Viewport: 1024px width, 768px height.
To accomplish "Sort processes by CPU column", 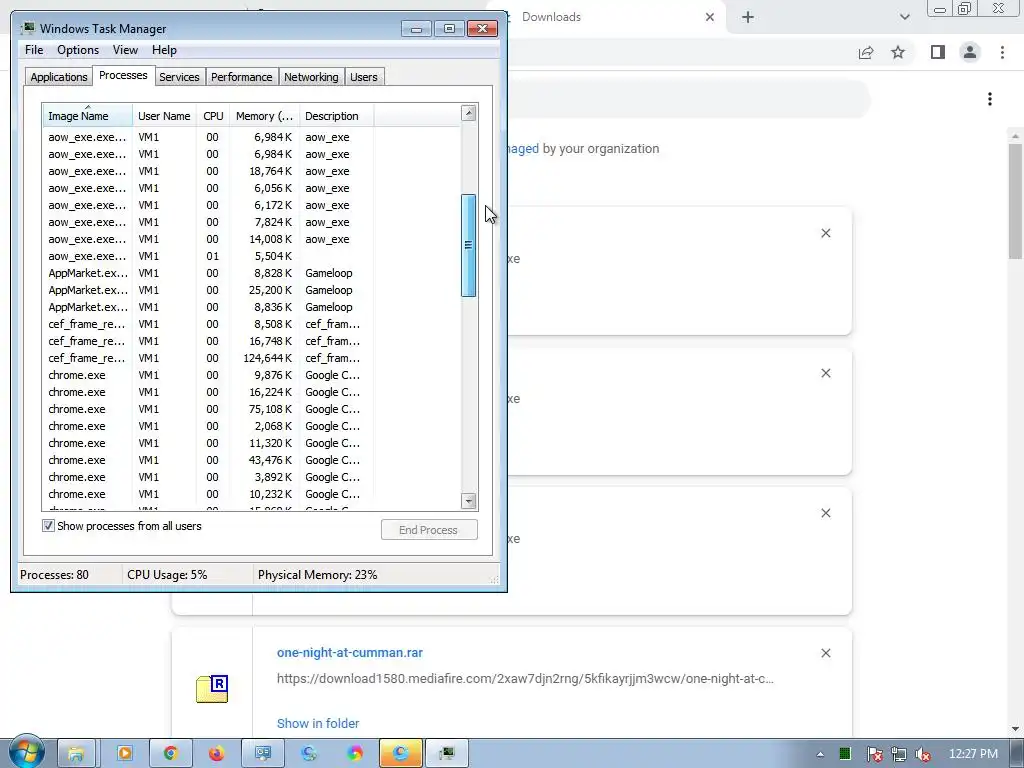I will pyautogui.click(x=213, y=116).
